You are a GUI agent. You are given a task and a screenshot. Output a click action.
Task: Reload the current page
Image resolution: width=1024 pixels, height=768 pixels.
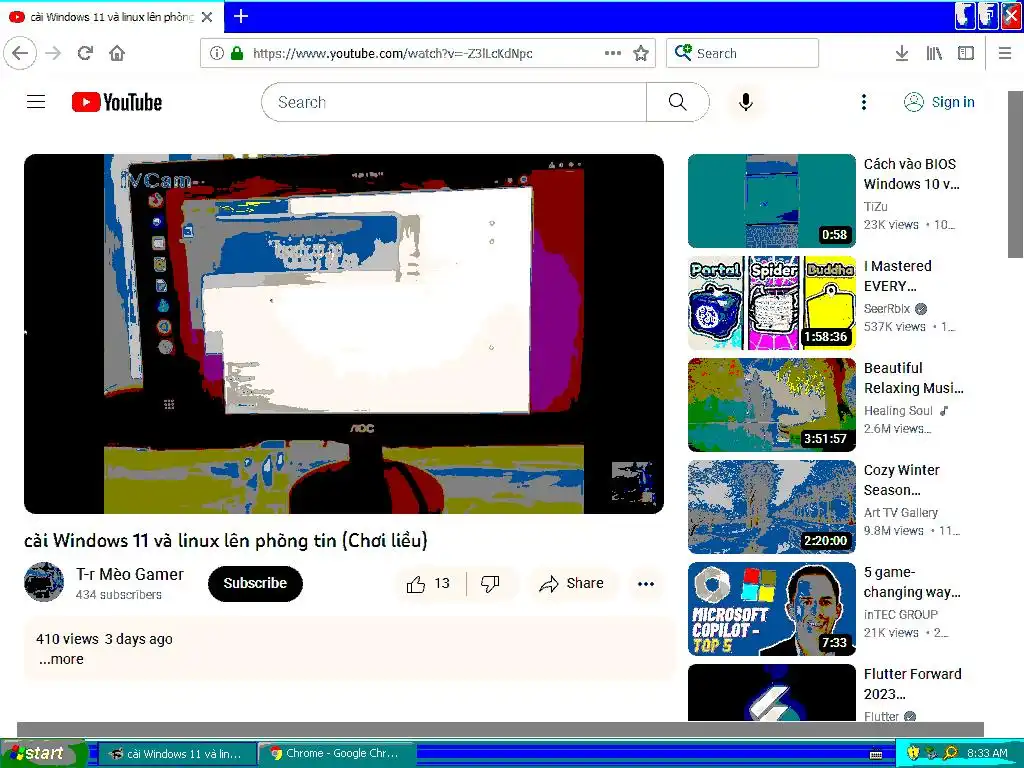(x=86, y=53)
